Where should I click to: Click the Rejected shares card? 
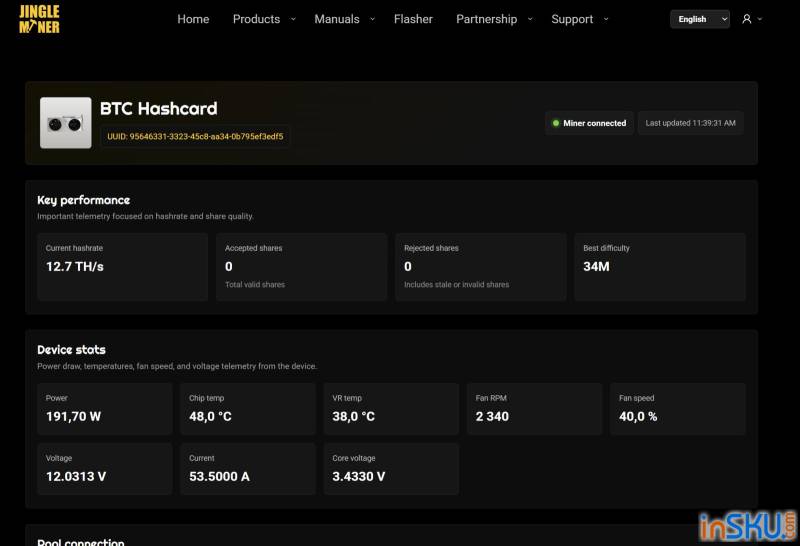pyautogui.click(x=480, y=267)
